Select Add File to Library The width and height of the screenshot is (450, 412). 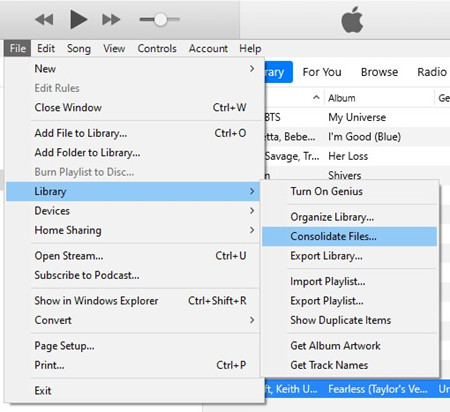point(133,133)
